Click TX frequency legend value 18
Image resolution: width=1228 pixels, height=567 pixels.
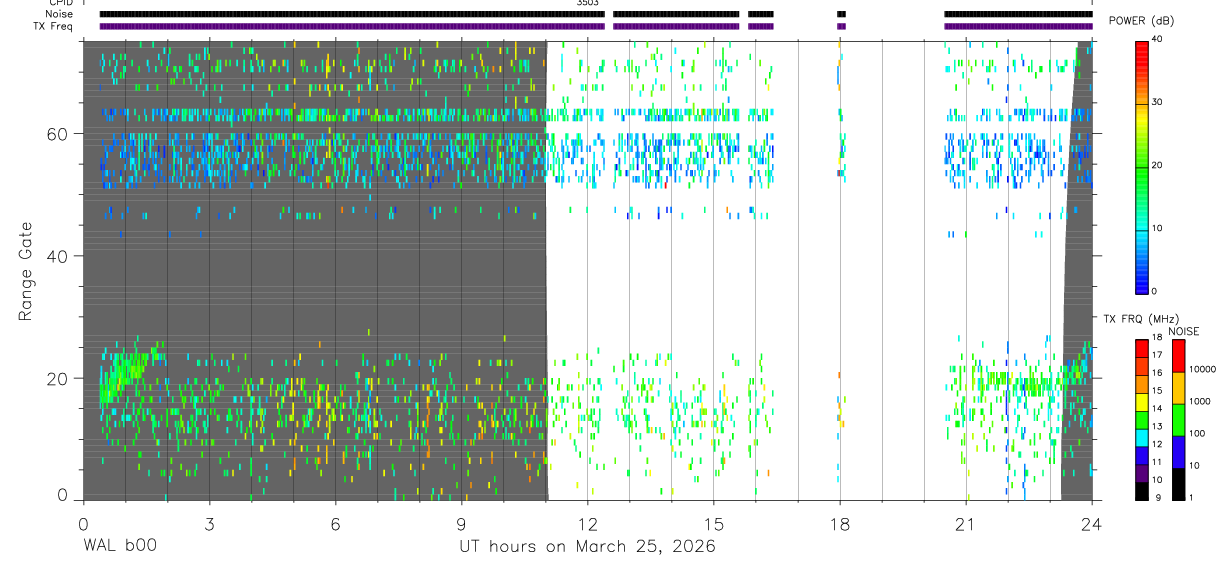click(1156, 339)
